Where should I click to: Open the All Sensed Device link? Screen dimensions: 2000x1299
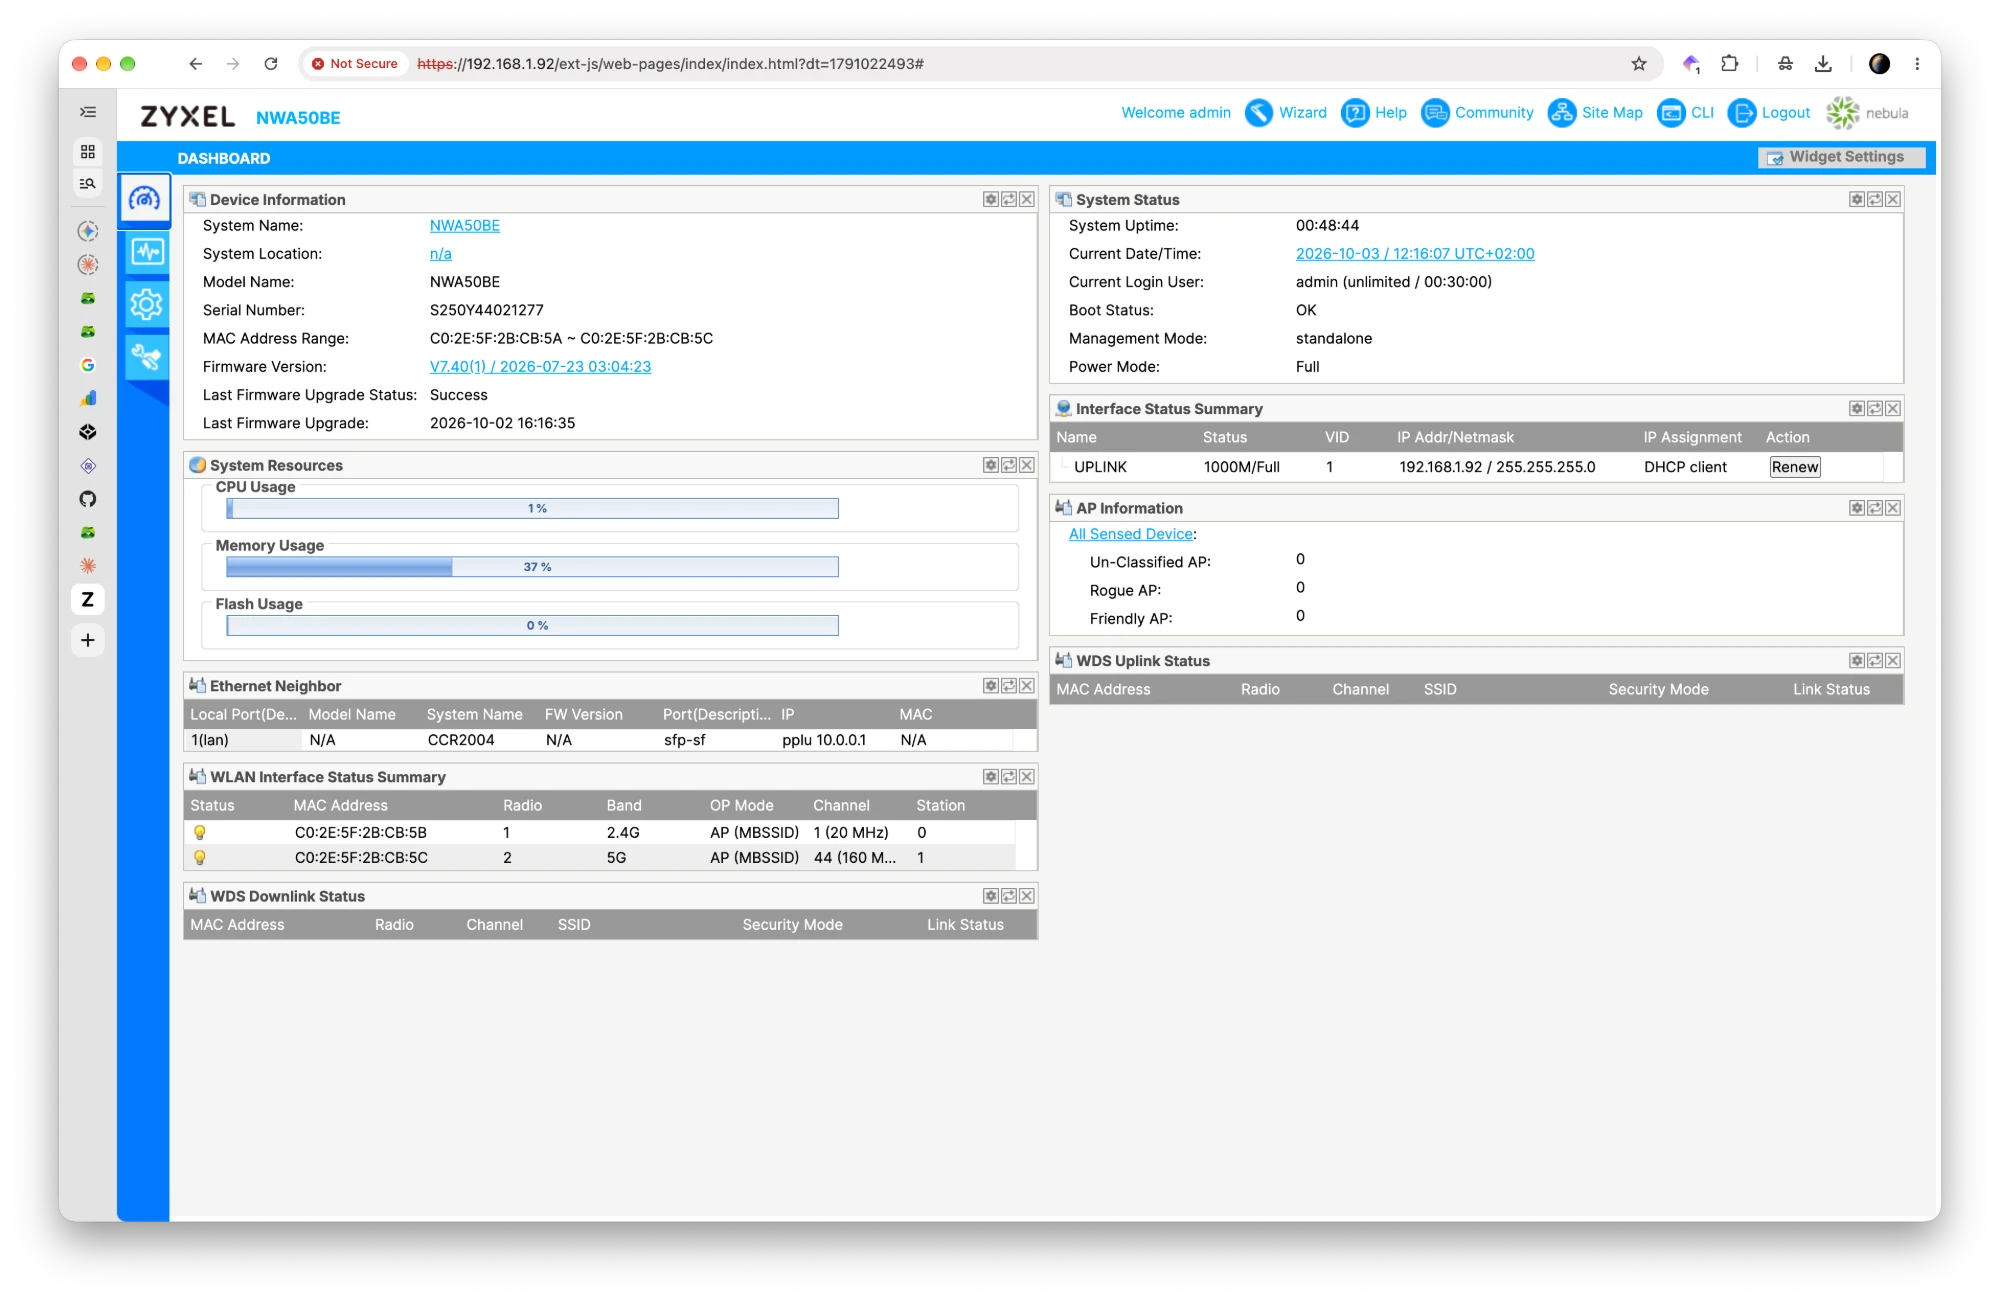point(1130,534)
